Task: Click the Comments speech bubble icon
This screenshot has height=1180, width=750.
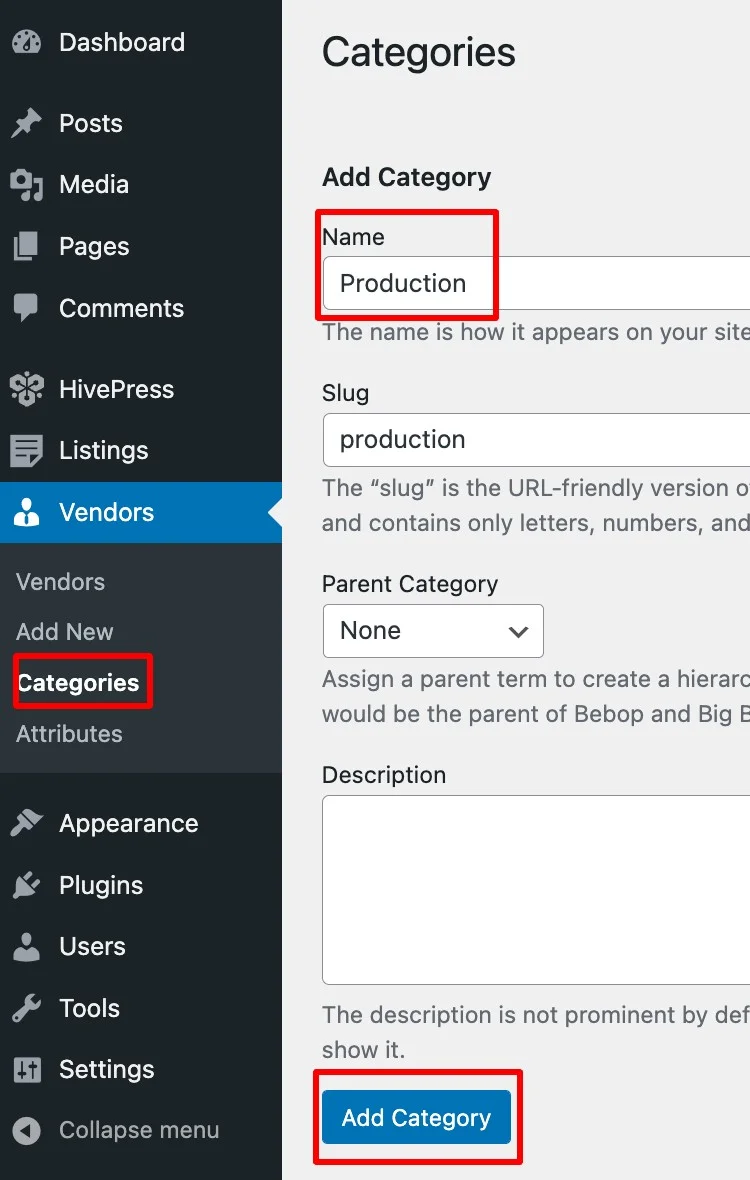Action: tap(26, 309)
